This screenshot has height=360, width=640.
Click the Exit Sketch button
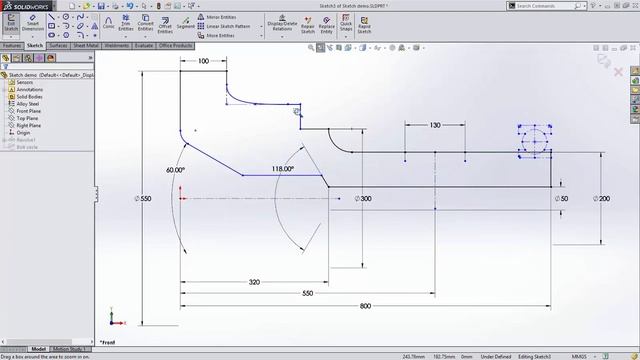point(11,23)
